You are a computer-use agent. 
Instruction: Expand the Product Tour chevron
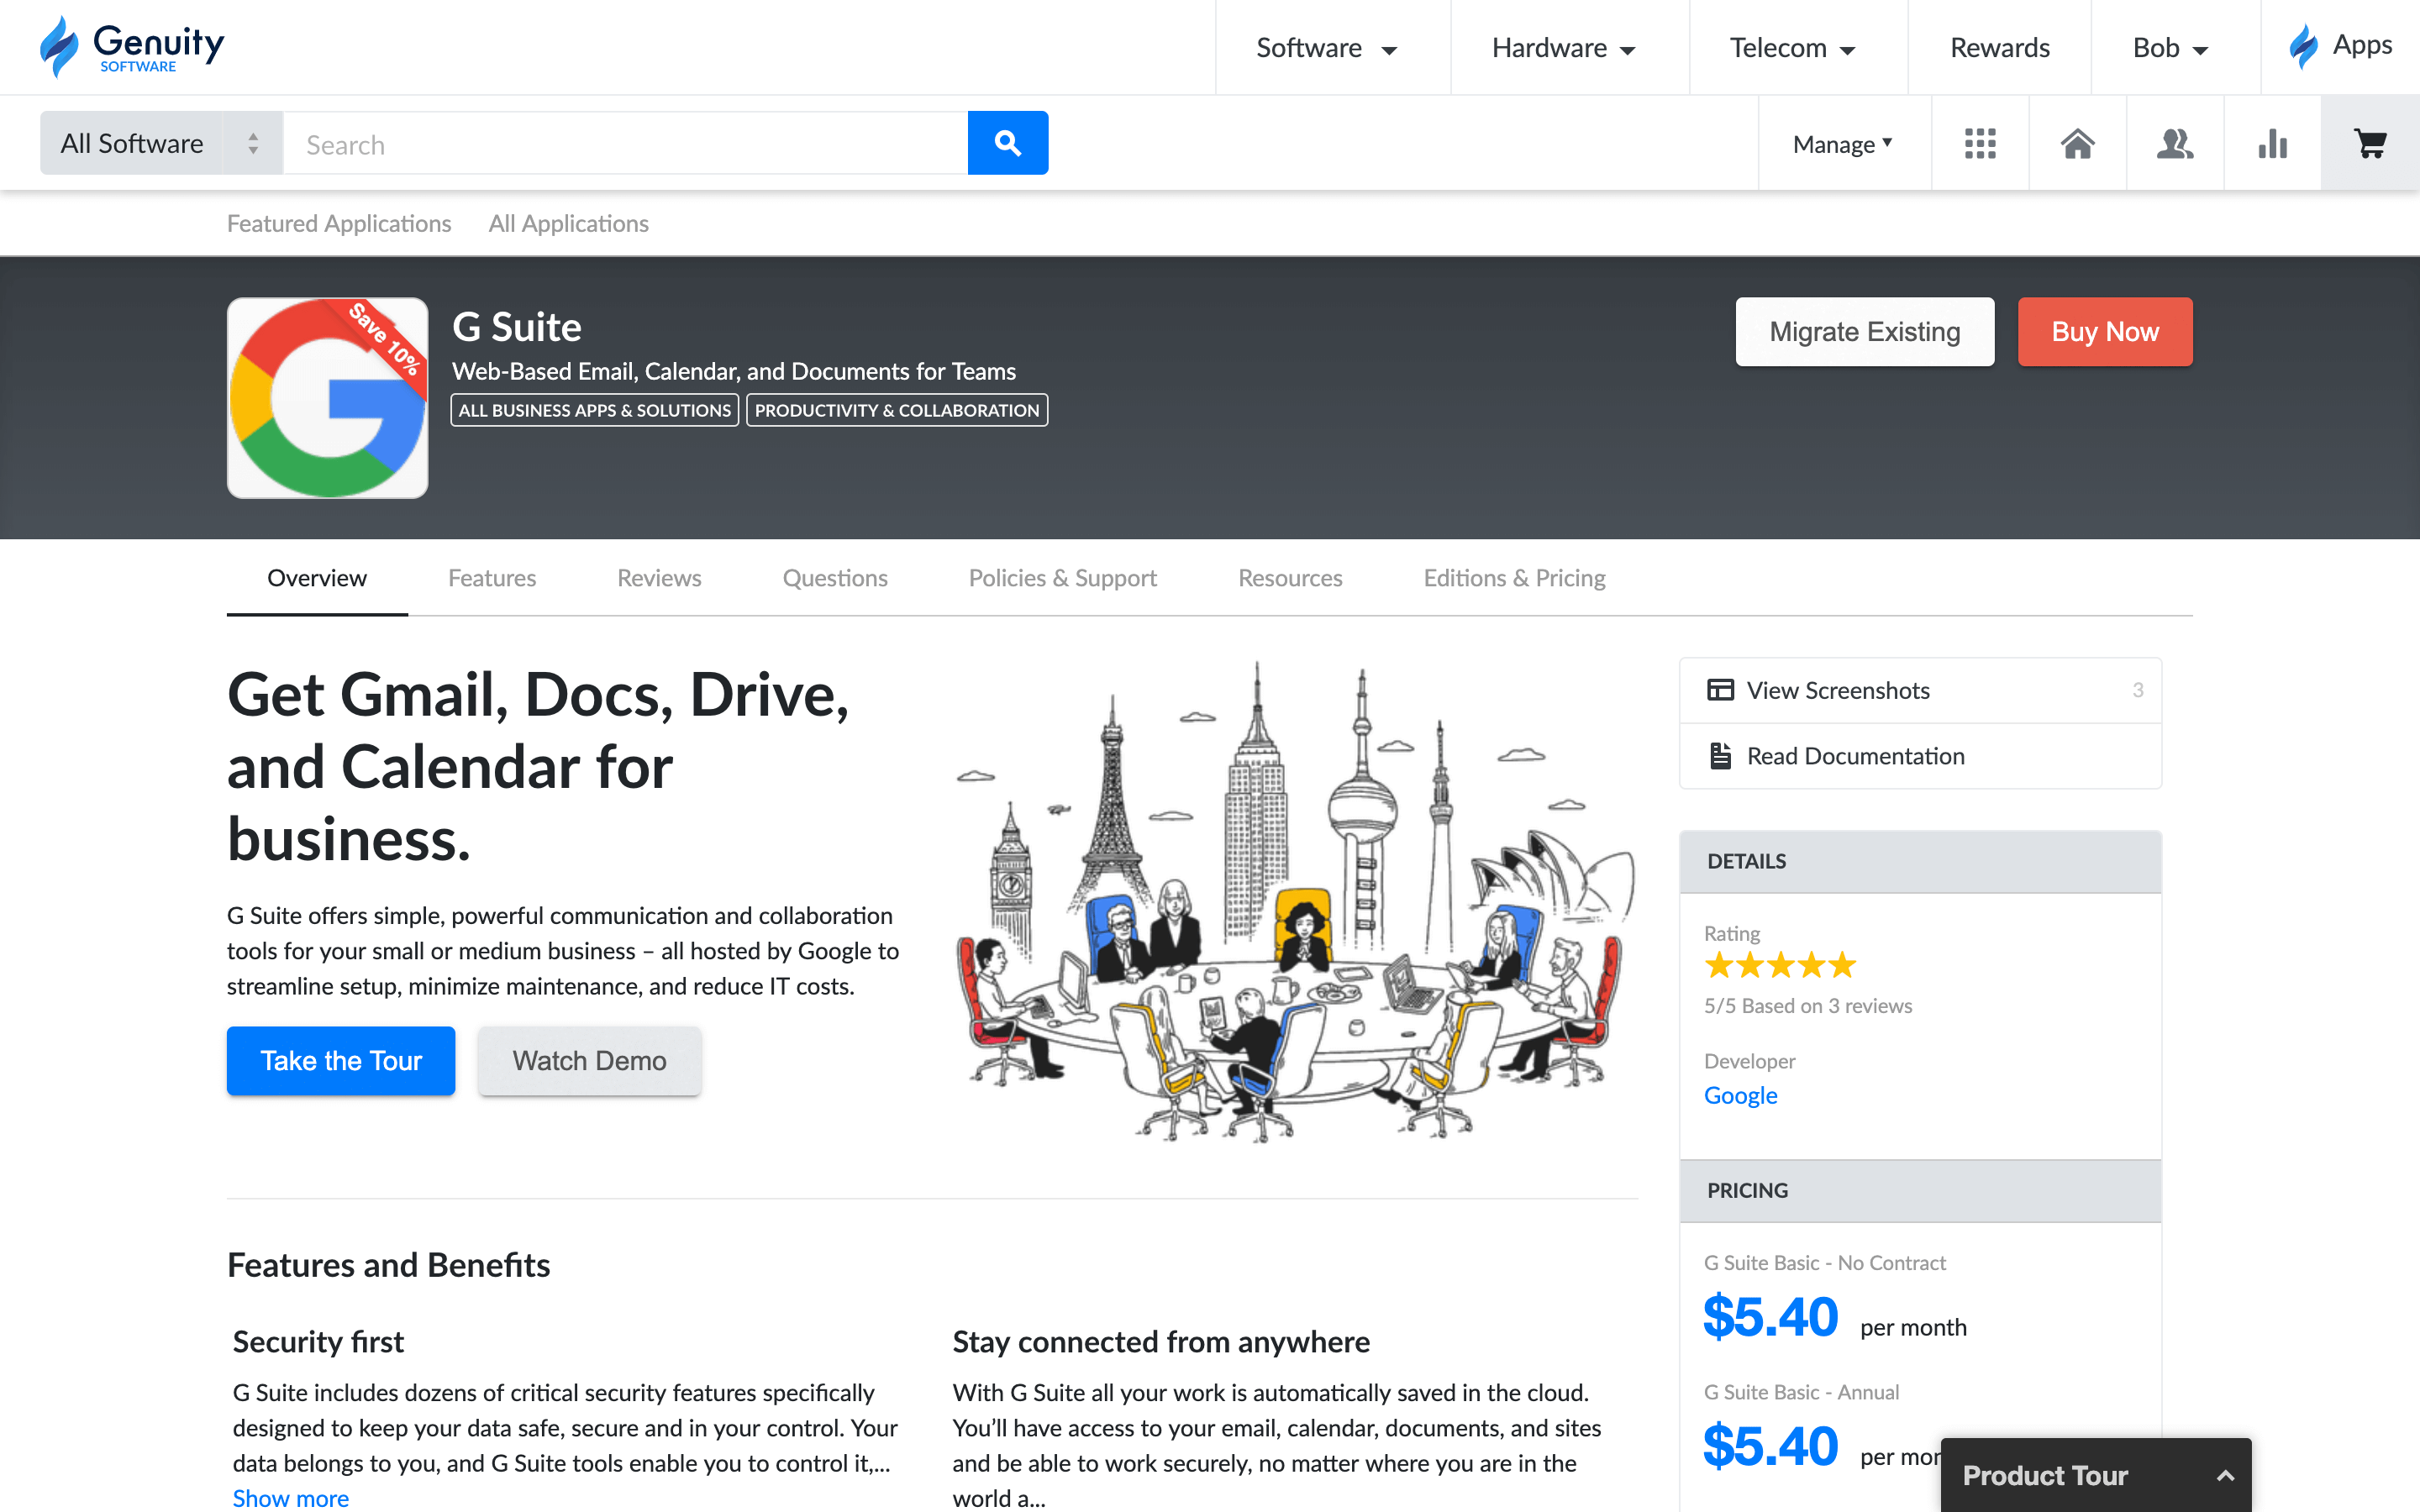[x=2225, y=1476]
